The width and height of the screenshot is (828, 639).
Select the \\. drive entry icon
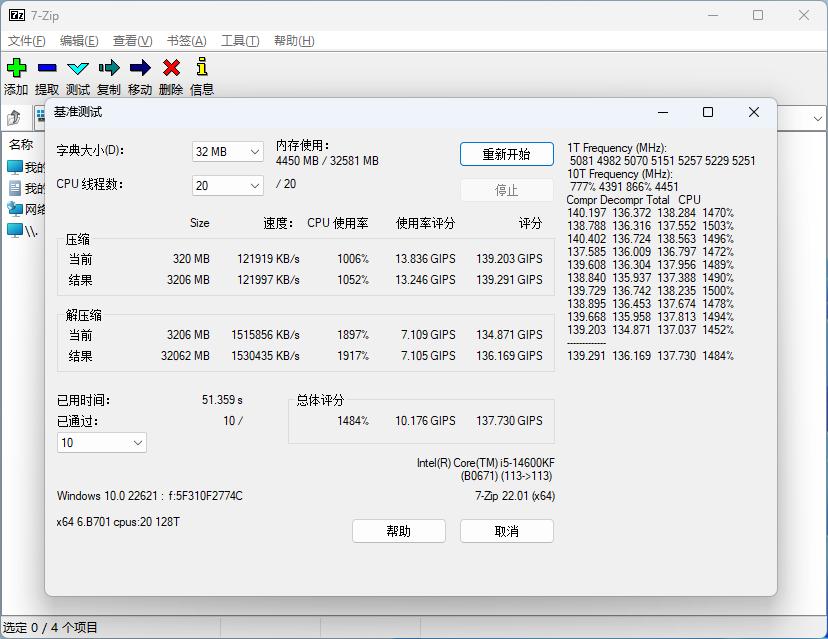[15, 230]
